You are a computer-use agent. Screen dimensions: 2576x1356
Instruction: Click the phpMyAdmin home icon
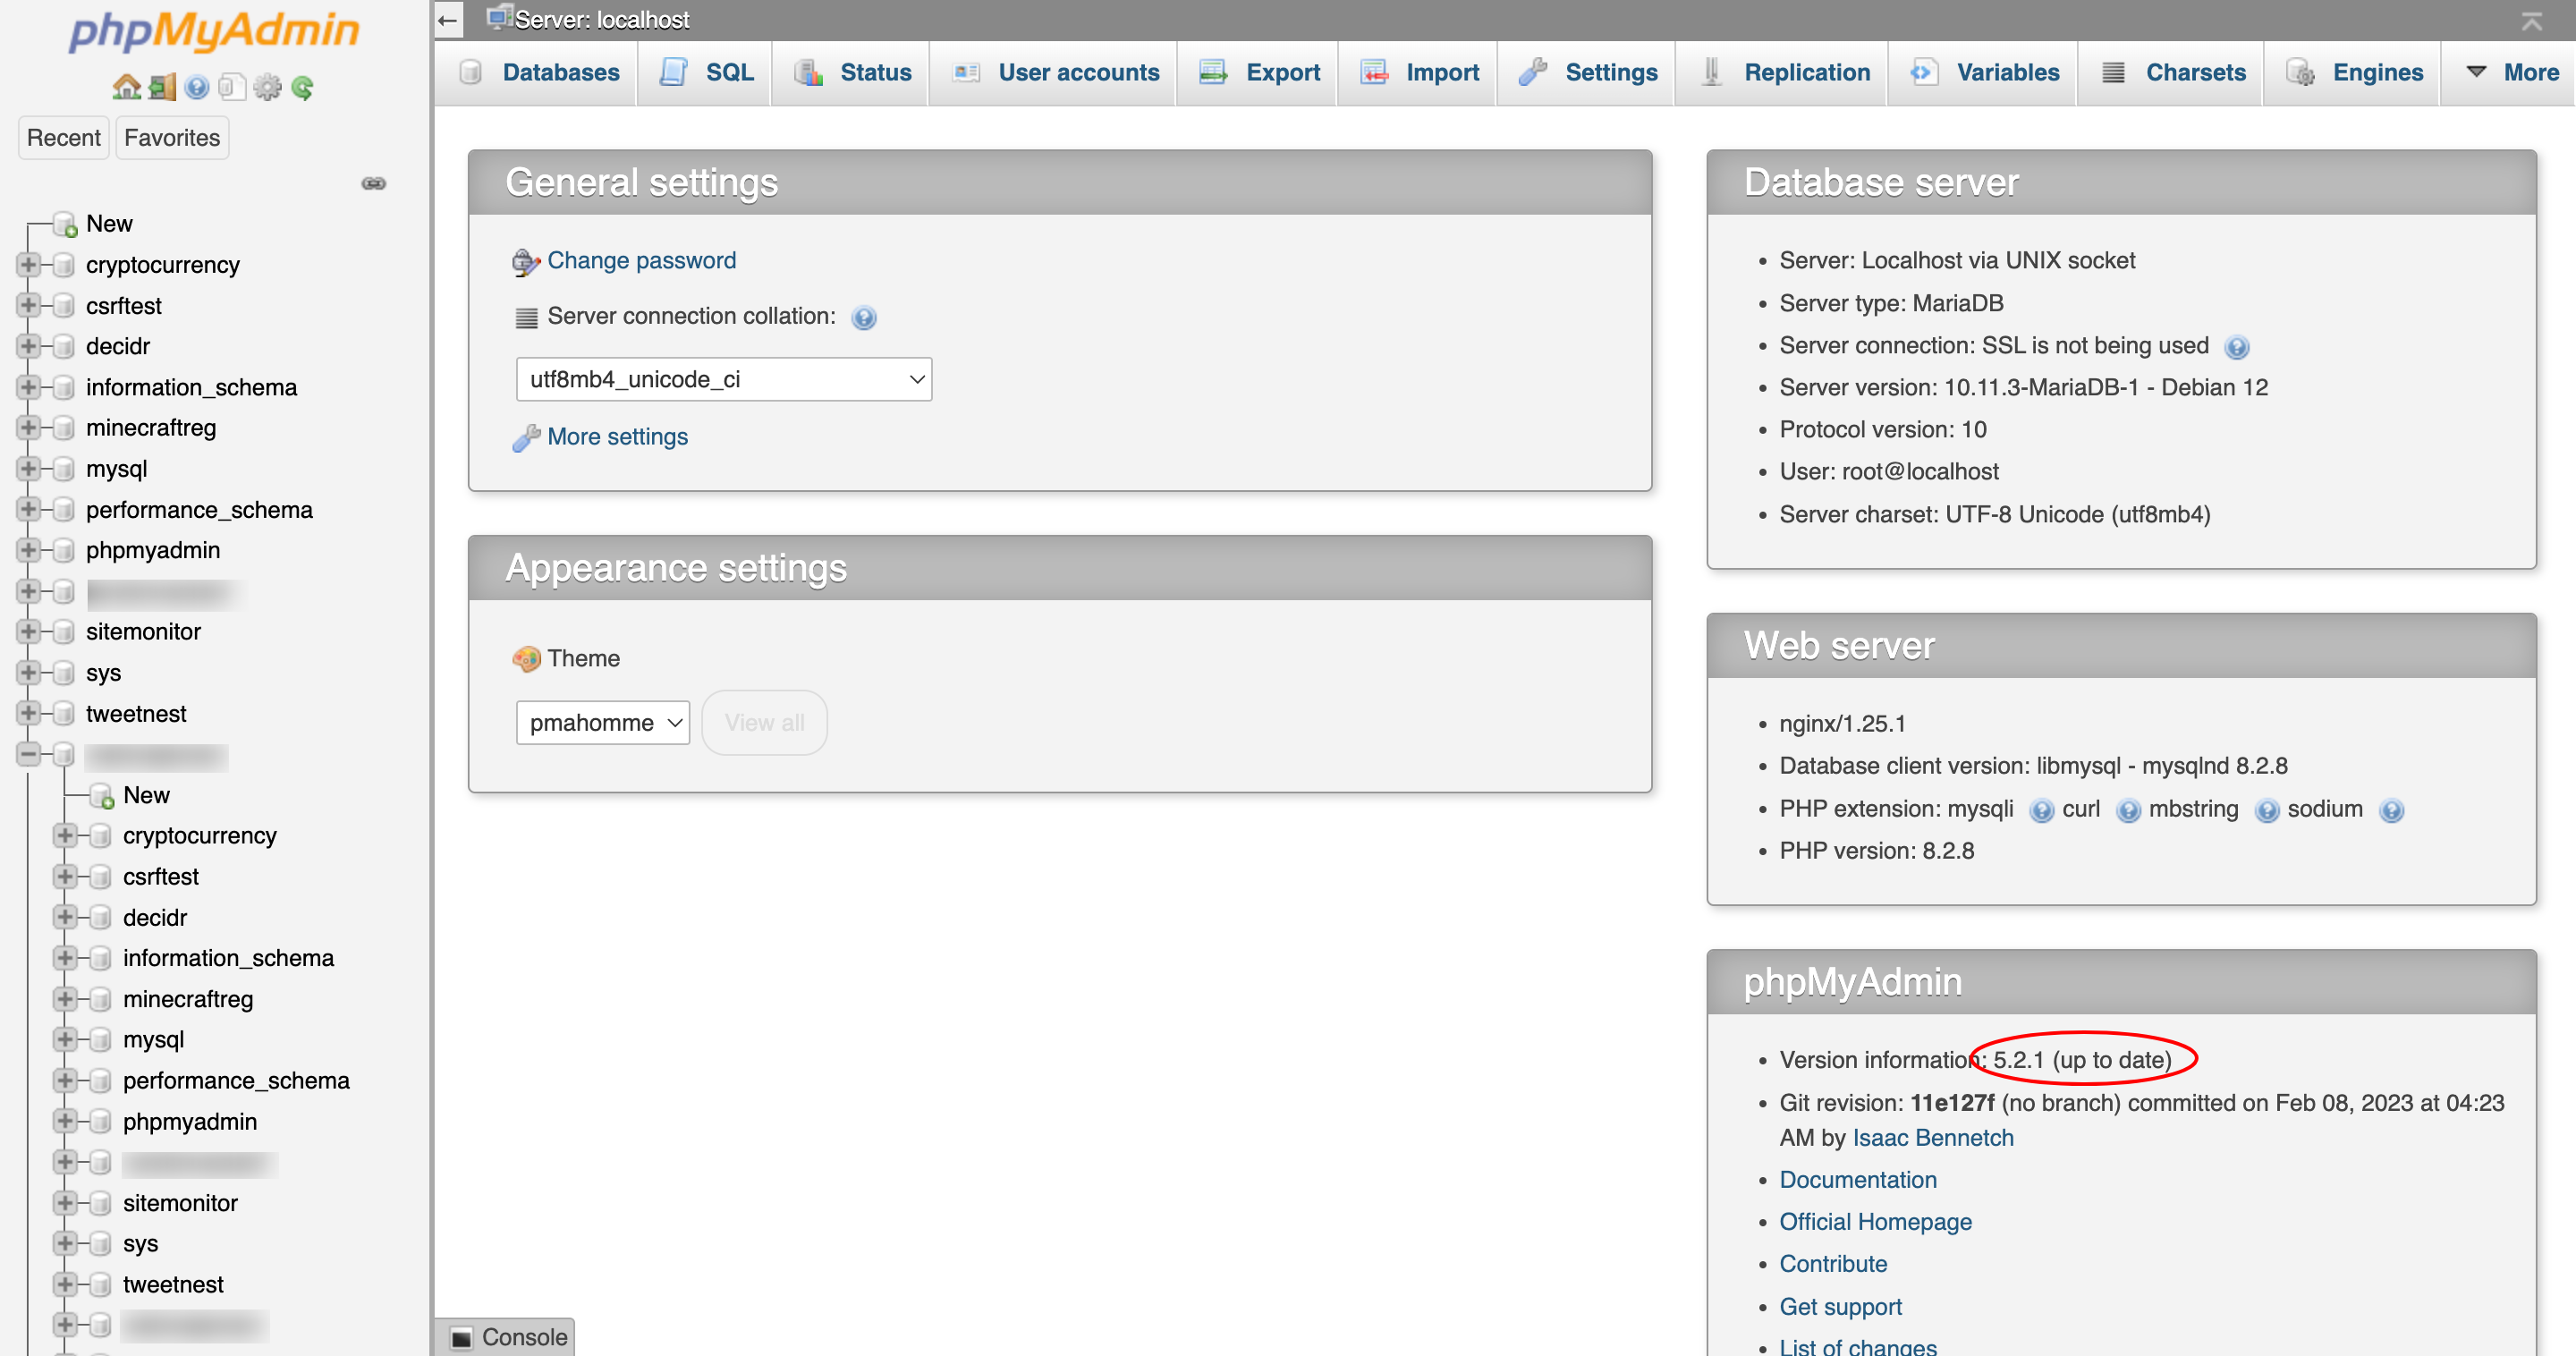127,87
